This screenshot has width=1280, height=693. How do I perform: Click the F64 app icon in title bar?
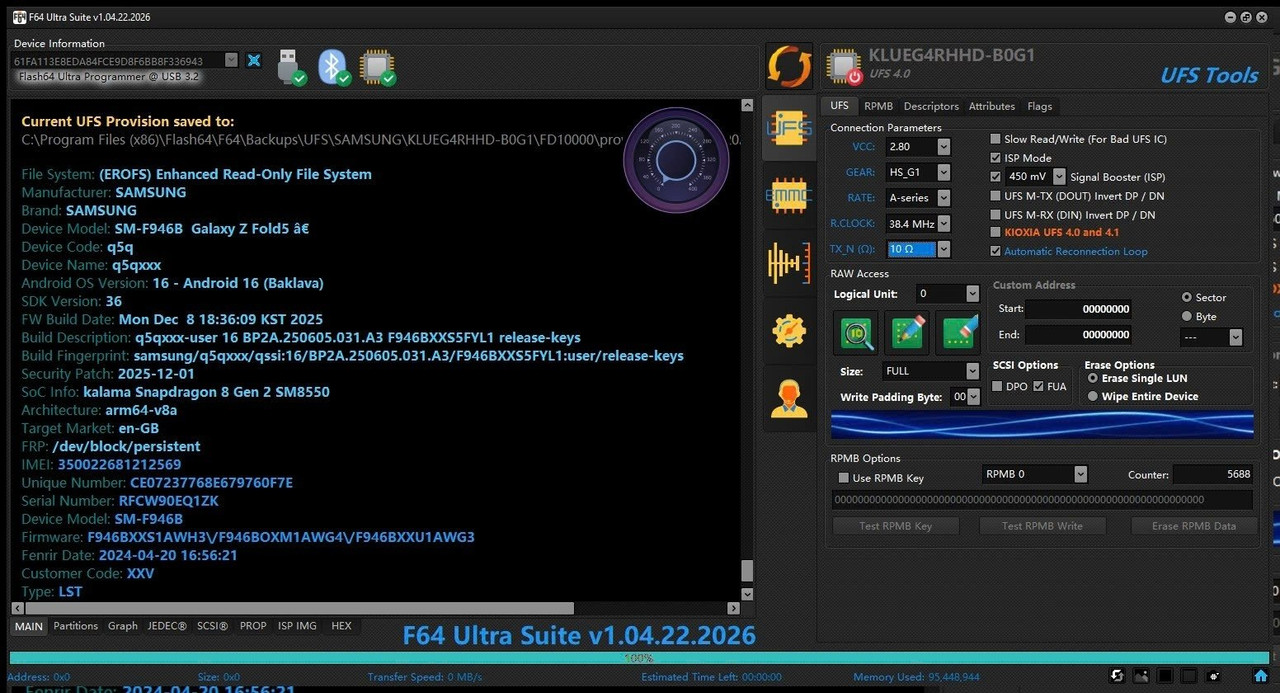[x=19, y=17]
